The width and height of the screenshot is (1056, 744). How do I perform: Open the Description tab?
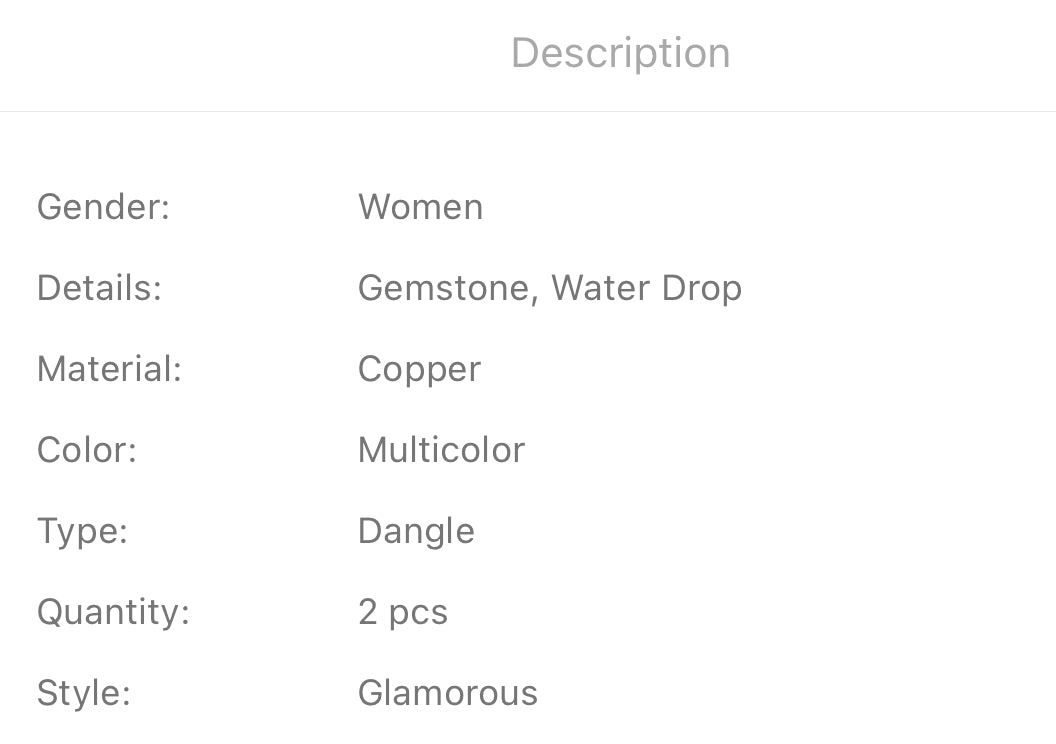(620, 53)
